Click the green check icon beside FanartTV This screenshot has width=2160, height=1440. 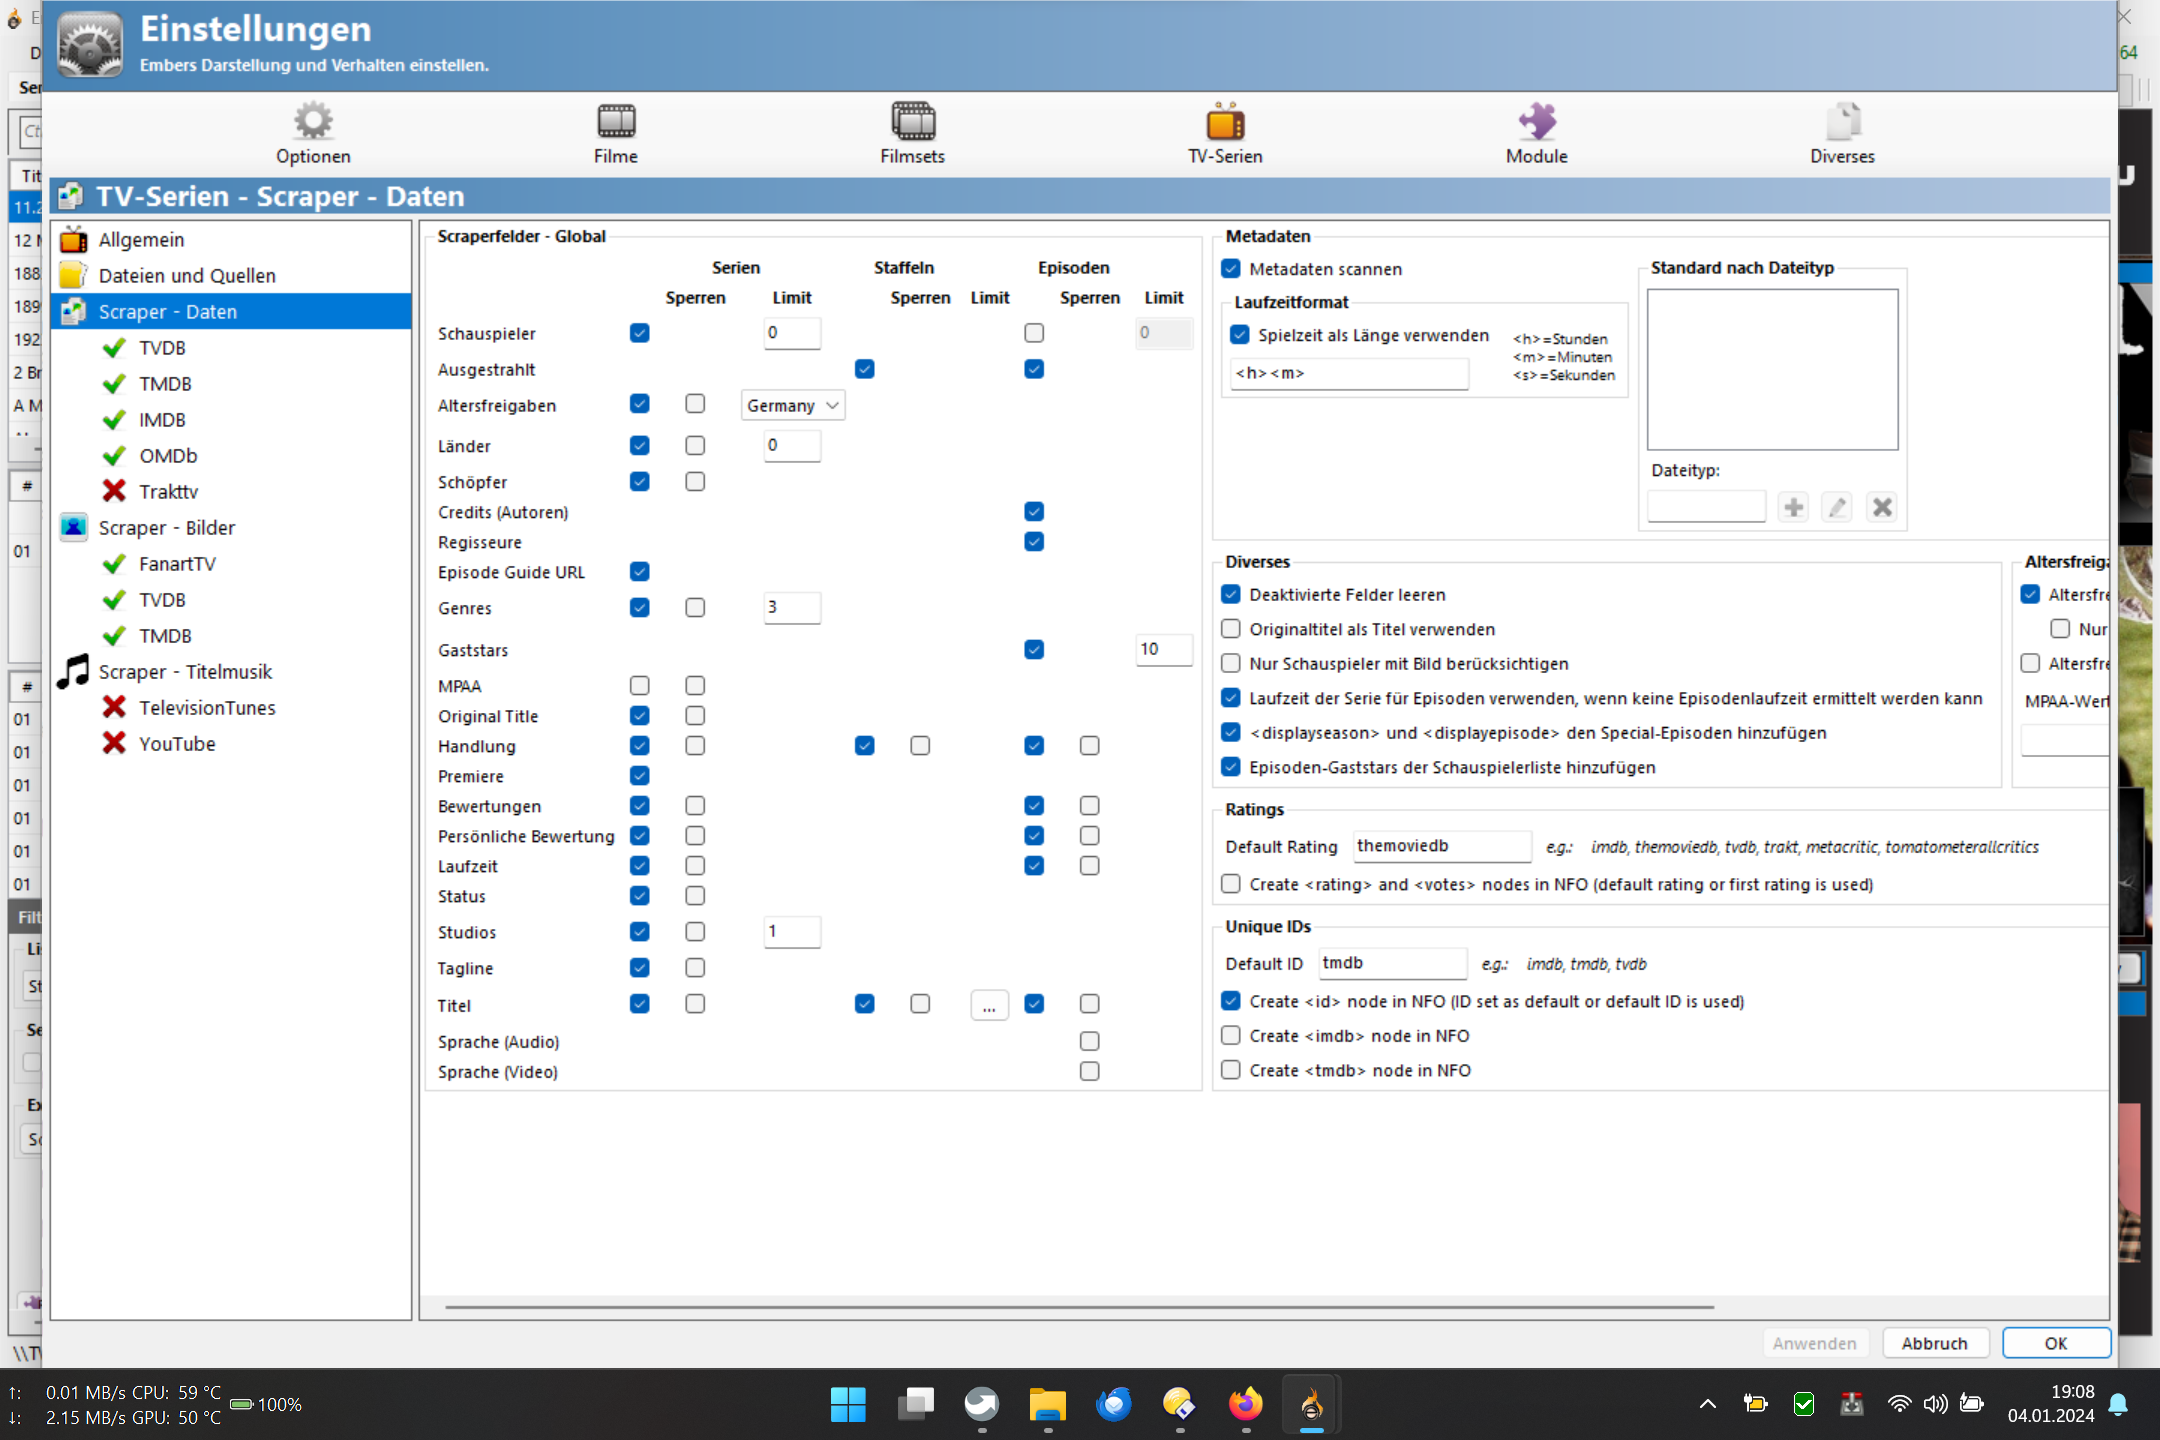[115, 564]
